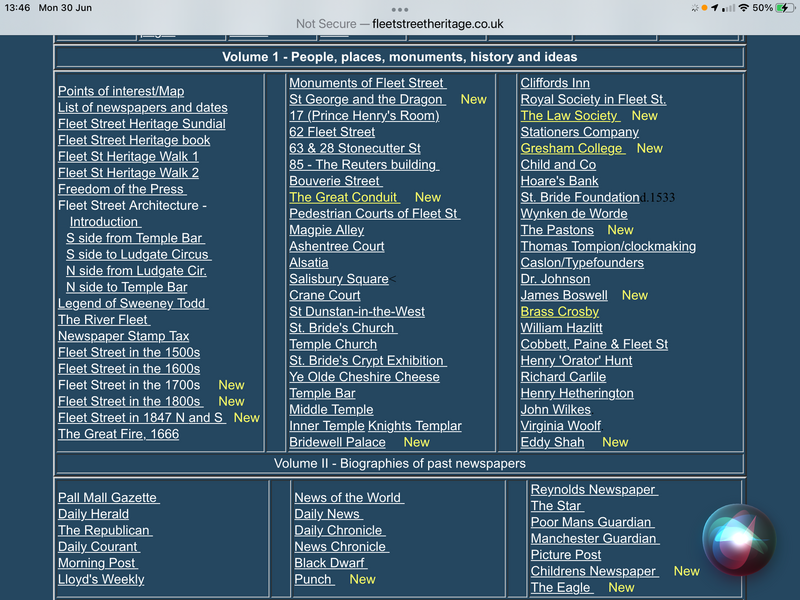The width and height of the screenshot is (800, 600).
Task: Open James Boswell link
Action: [x=564, y=295]
